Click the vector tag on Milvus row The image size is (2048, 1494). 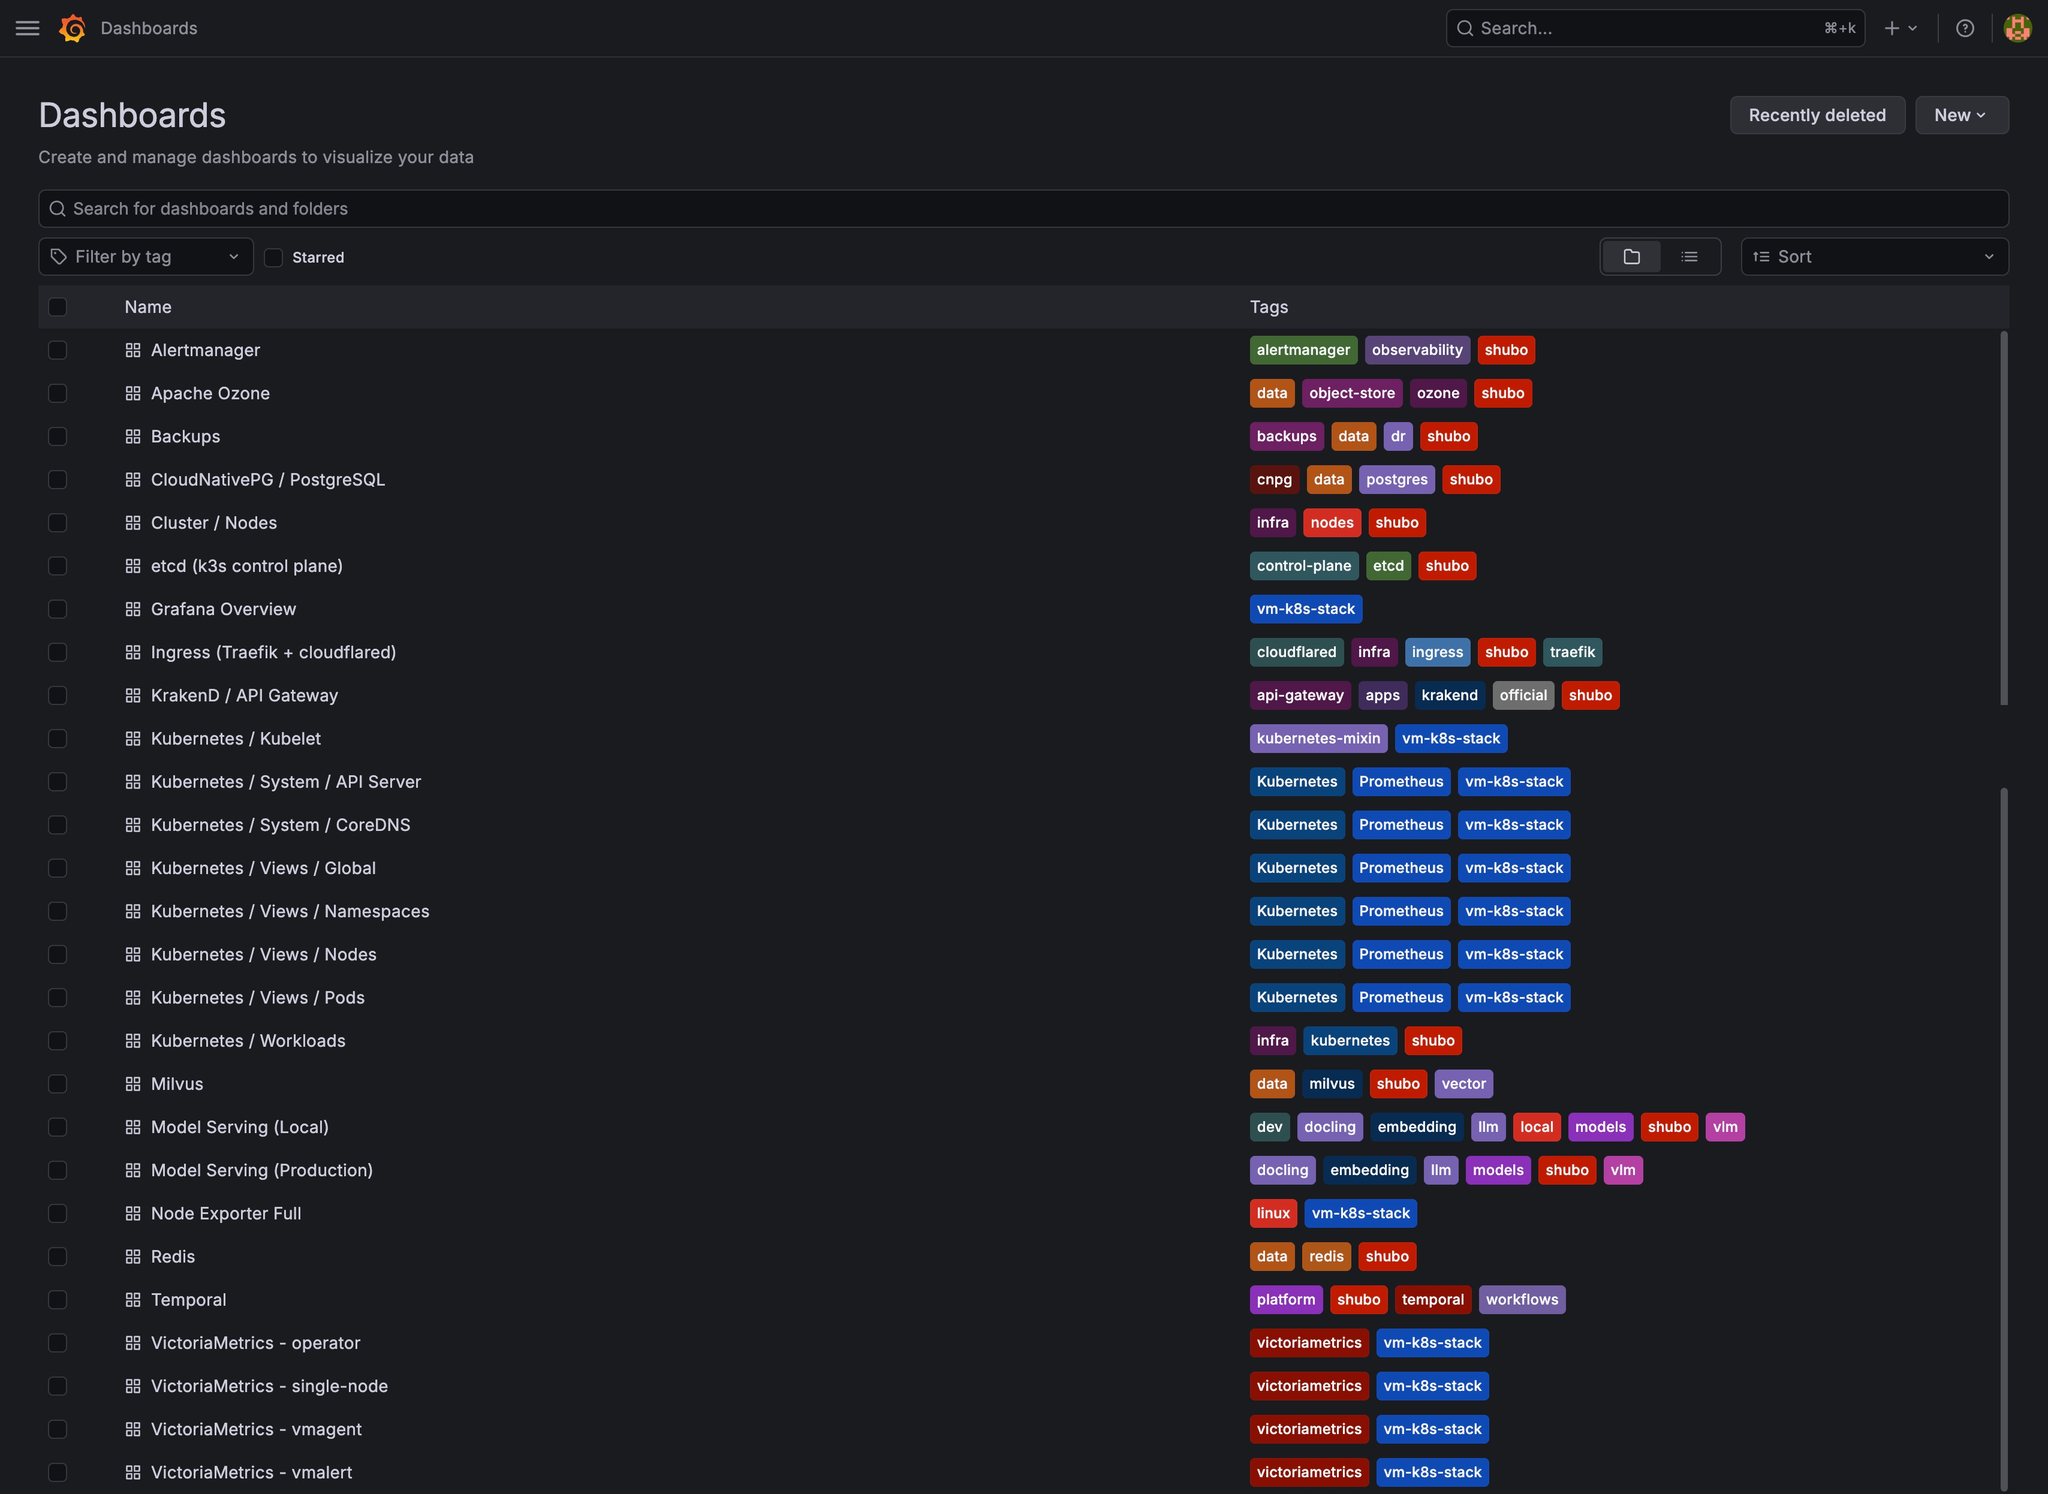1463,1084
